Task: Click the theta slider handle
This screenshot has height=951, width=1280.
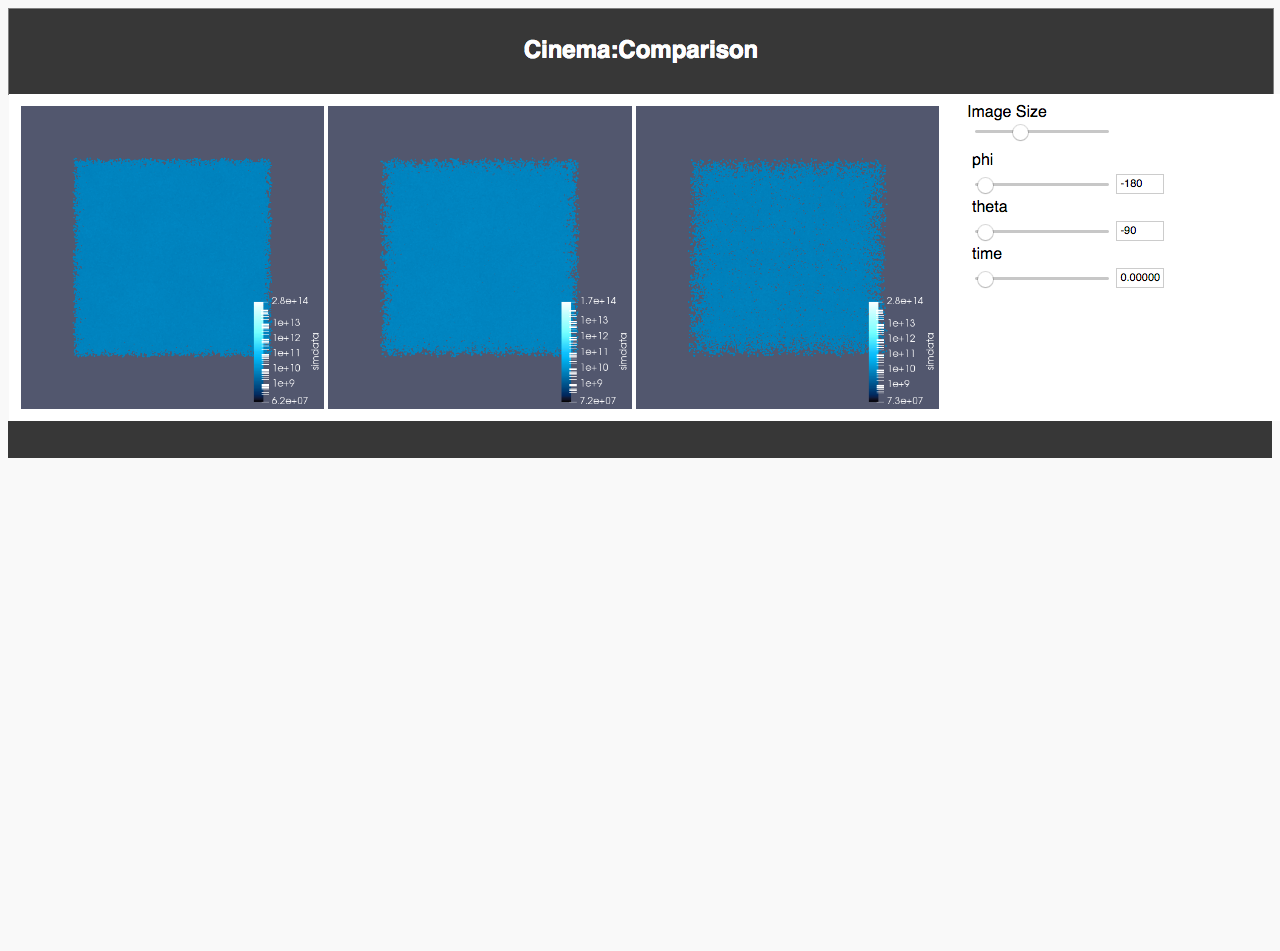Action: [x=985, y=232]
